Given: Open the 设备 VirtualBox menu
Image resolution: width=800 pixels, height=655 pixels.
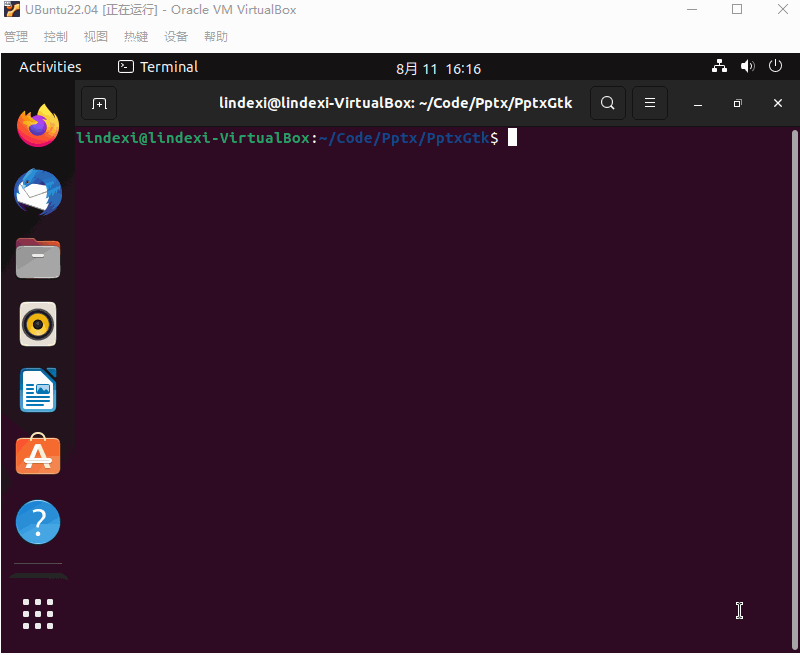Looking at the screenshot, I should 176,37.
